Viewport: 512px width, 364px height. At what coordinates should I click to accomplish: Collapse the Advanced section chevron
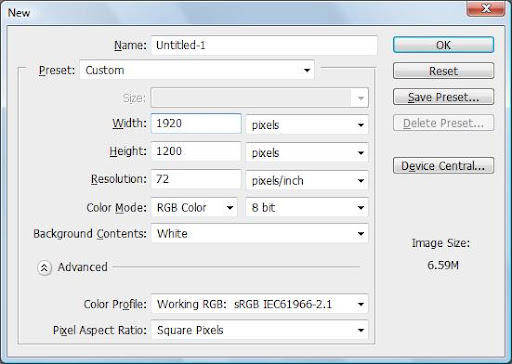44,267
